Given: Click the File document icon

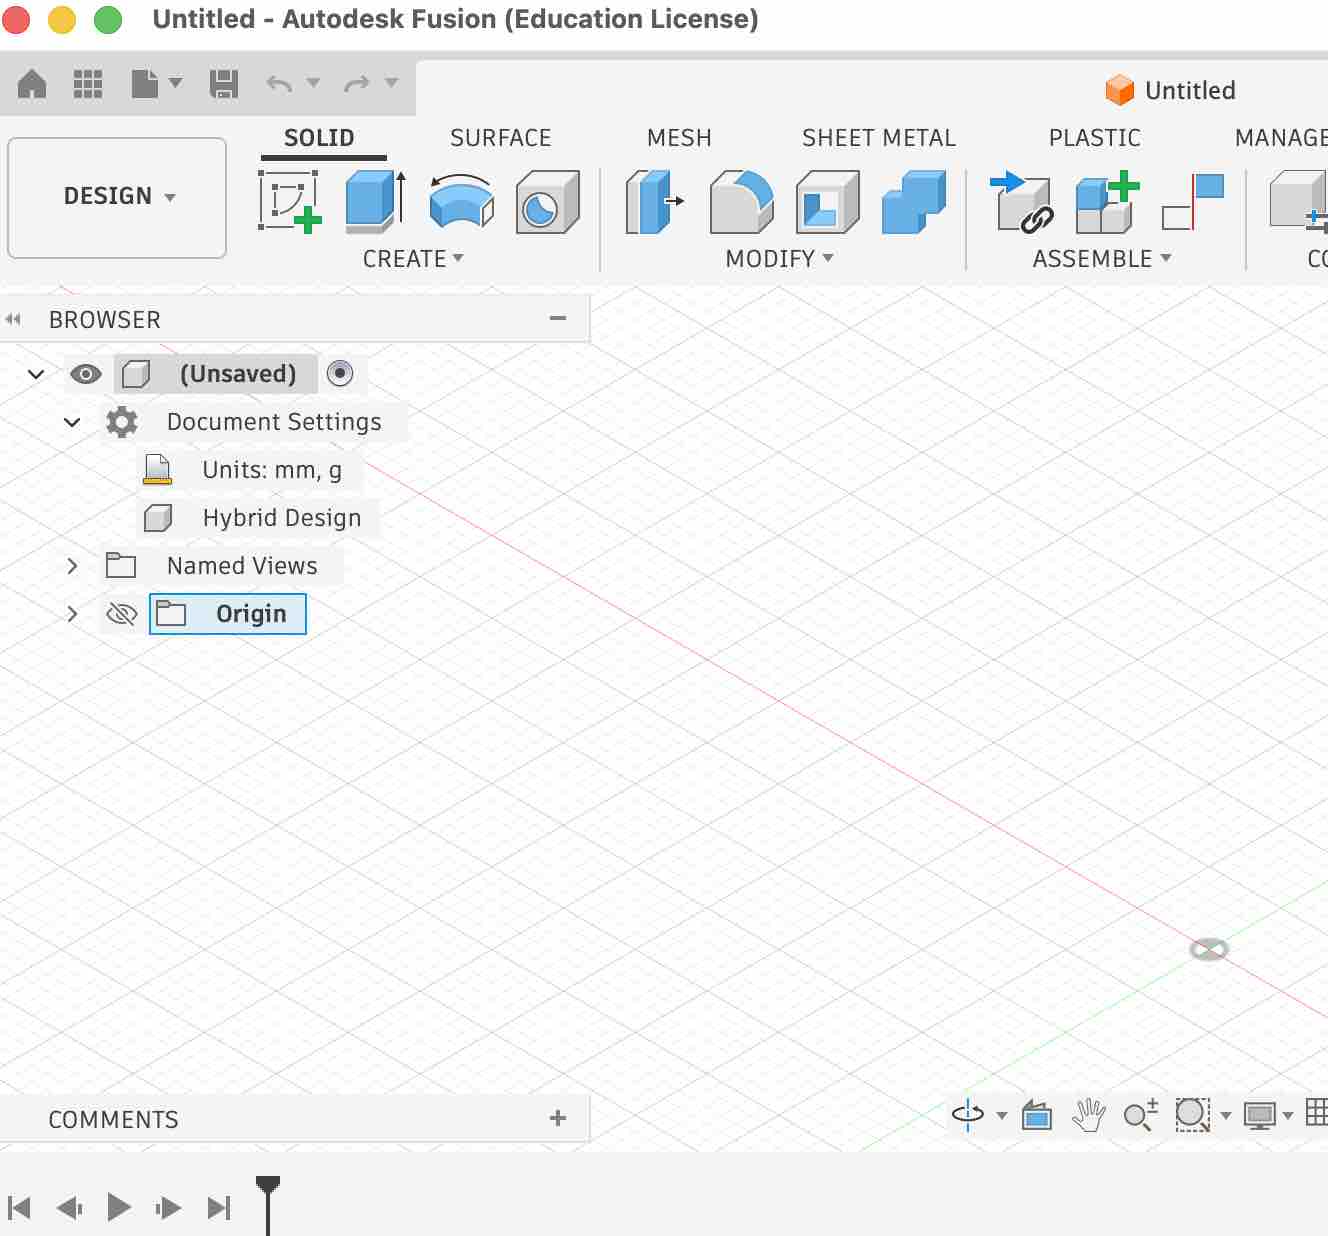Looking at the screenshot, I should [145, 83].
